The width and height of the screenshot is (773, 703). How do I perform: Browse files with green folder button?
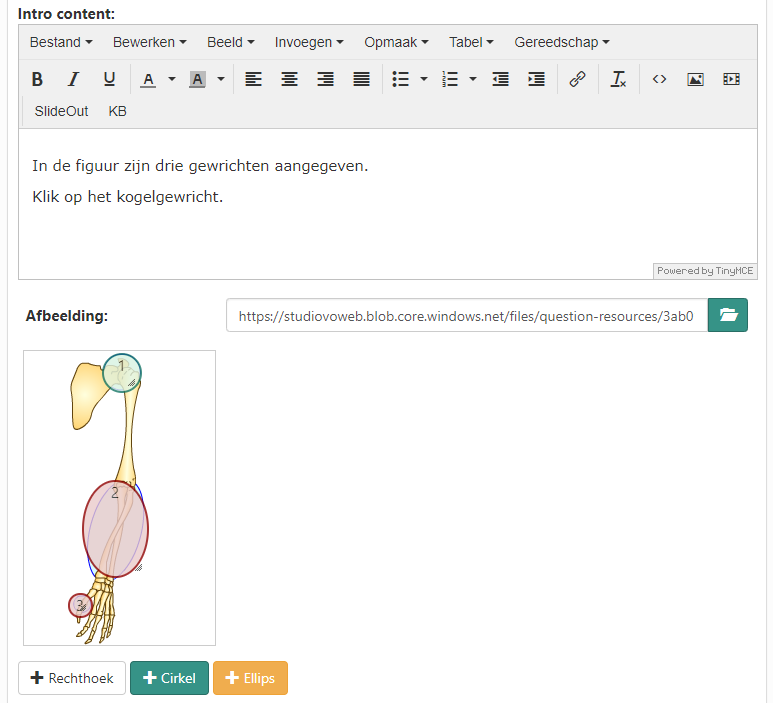[x=728, y=315]
